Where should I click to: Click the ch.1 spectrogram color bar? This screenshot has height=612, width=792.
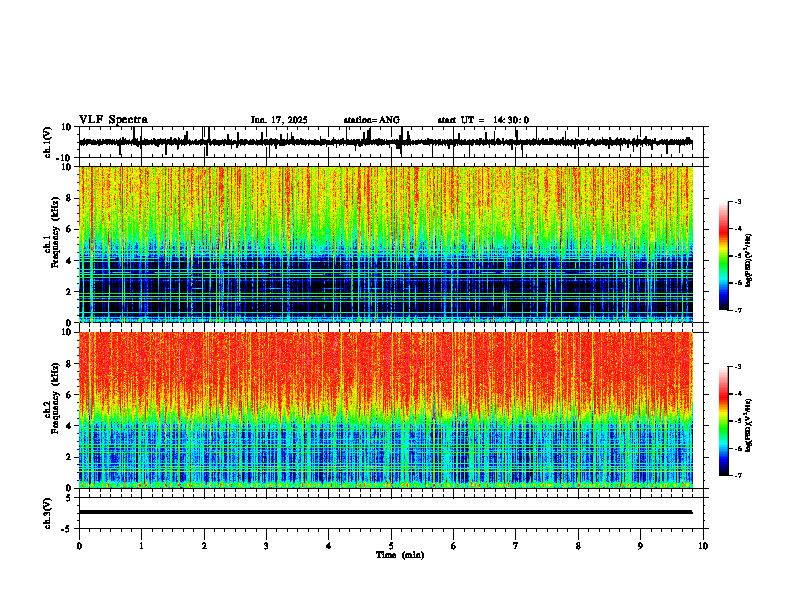pyautogui.click(x=723, y=256)
